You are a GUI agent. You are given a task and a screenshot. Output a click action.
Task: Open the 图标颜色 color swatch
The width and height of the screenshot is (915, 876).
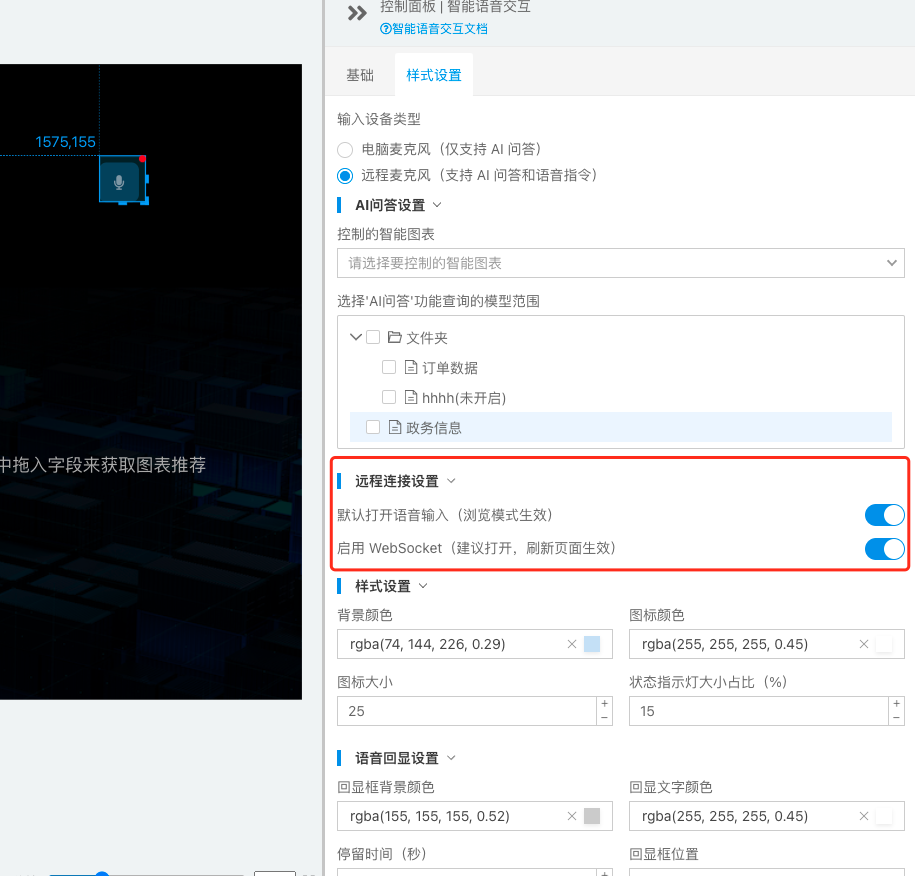click(884, 644)
